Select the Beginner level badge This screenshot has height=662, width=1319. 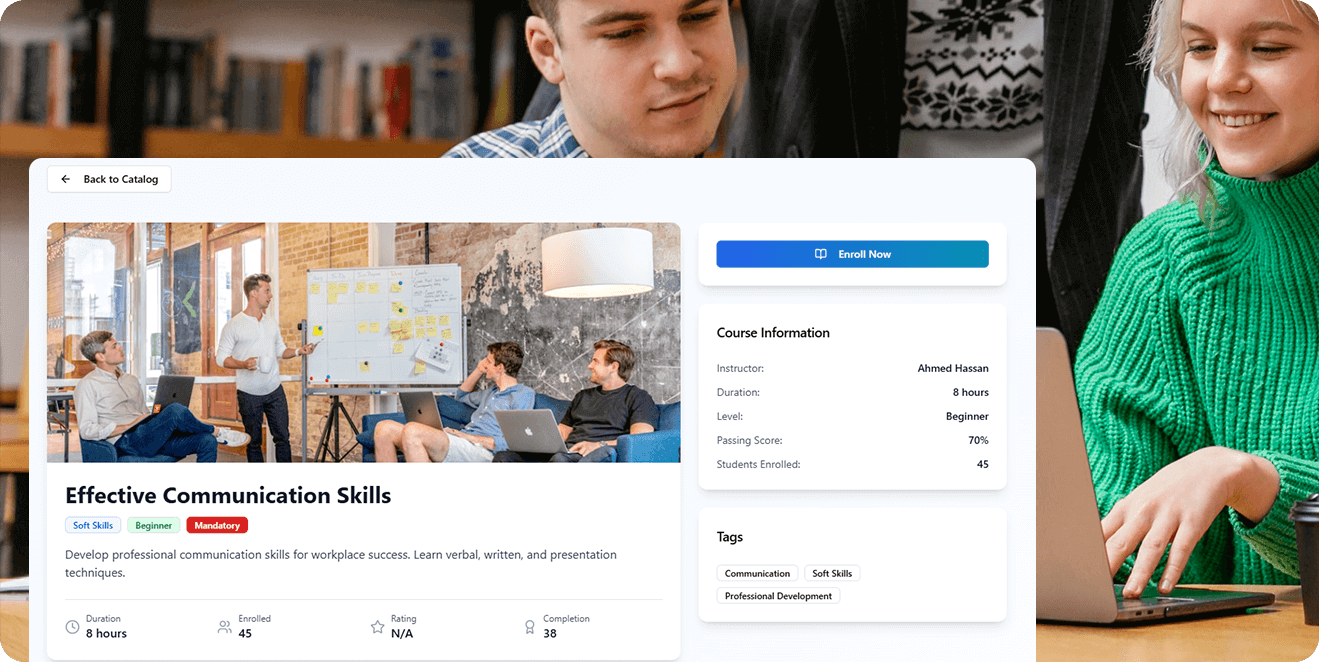point(154,525)
